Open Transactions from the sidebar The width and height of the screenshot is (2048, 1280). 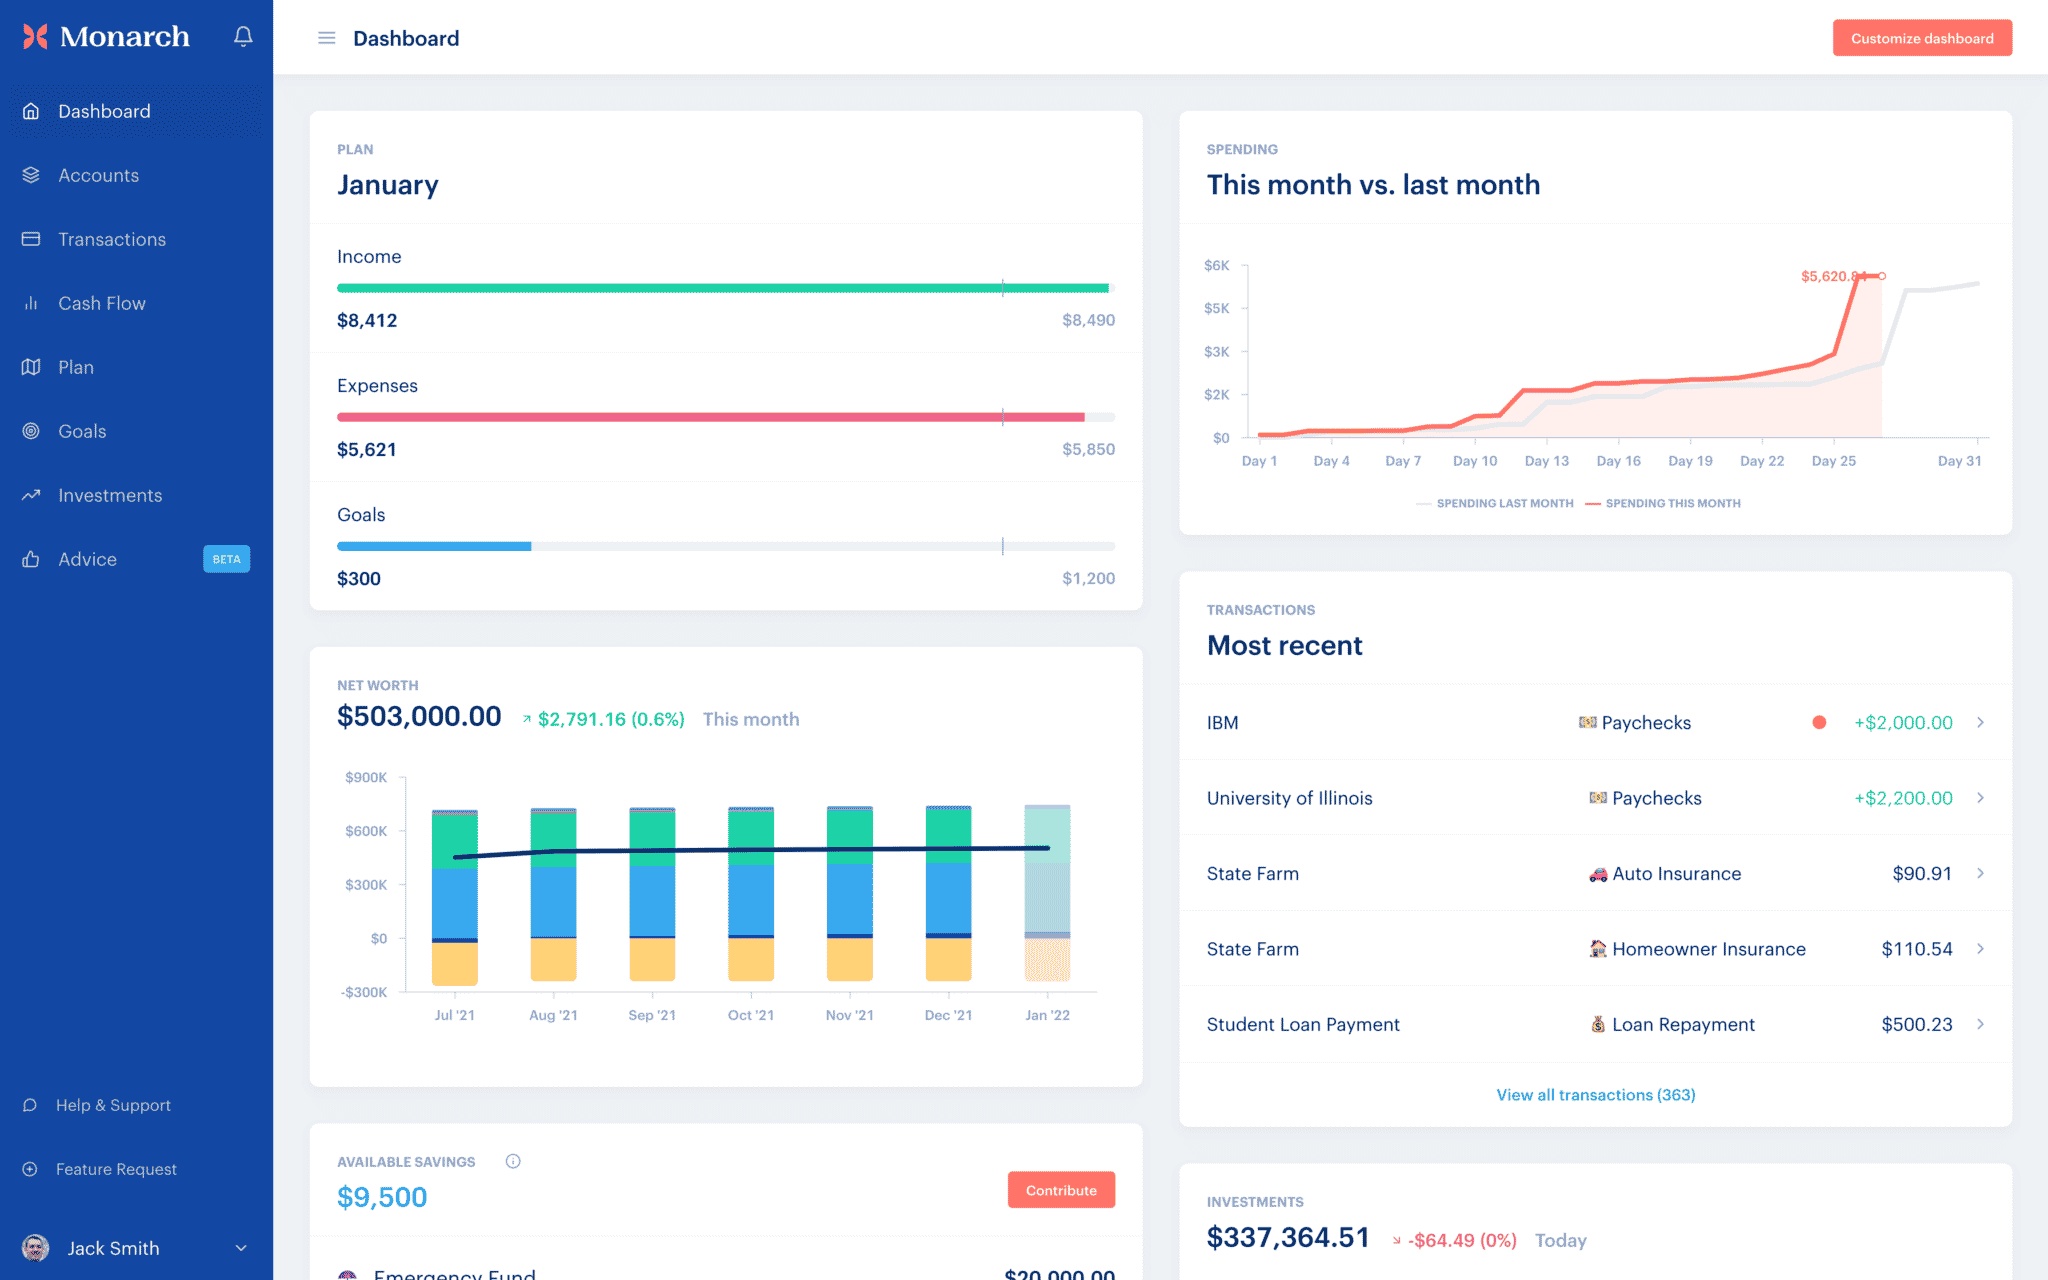111,239
